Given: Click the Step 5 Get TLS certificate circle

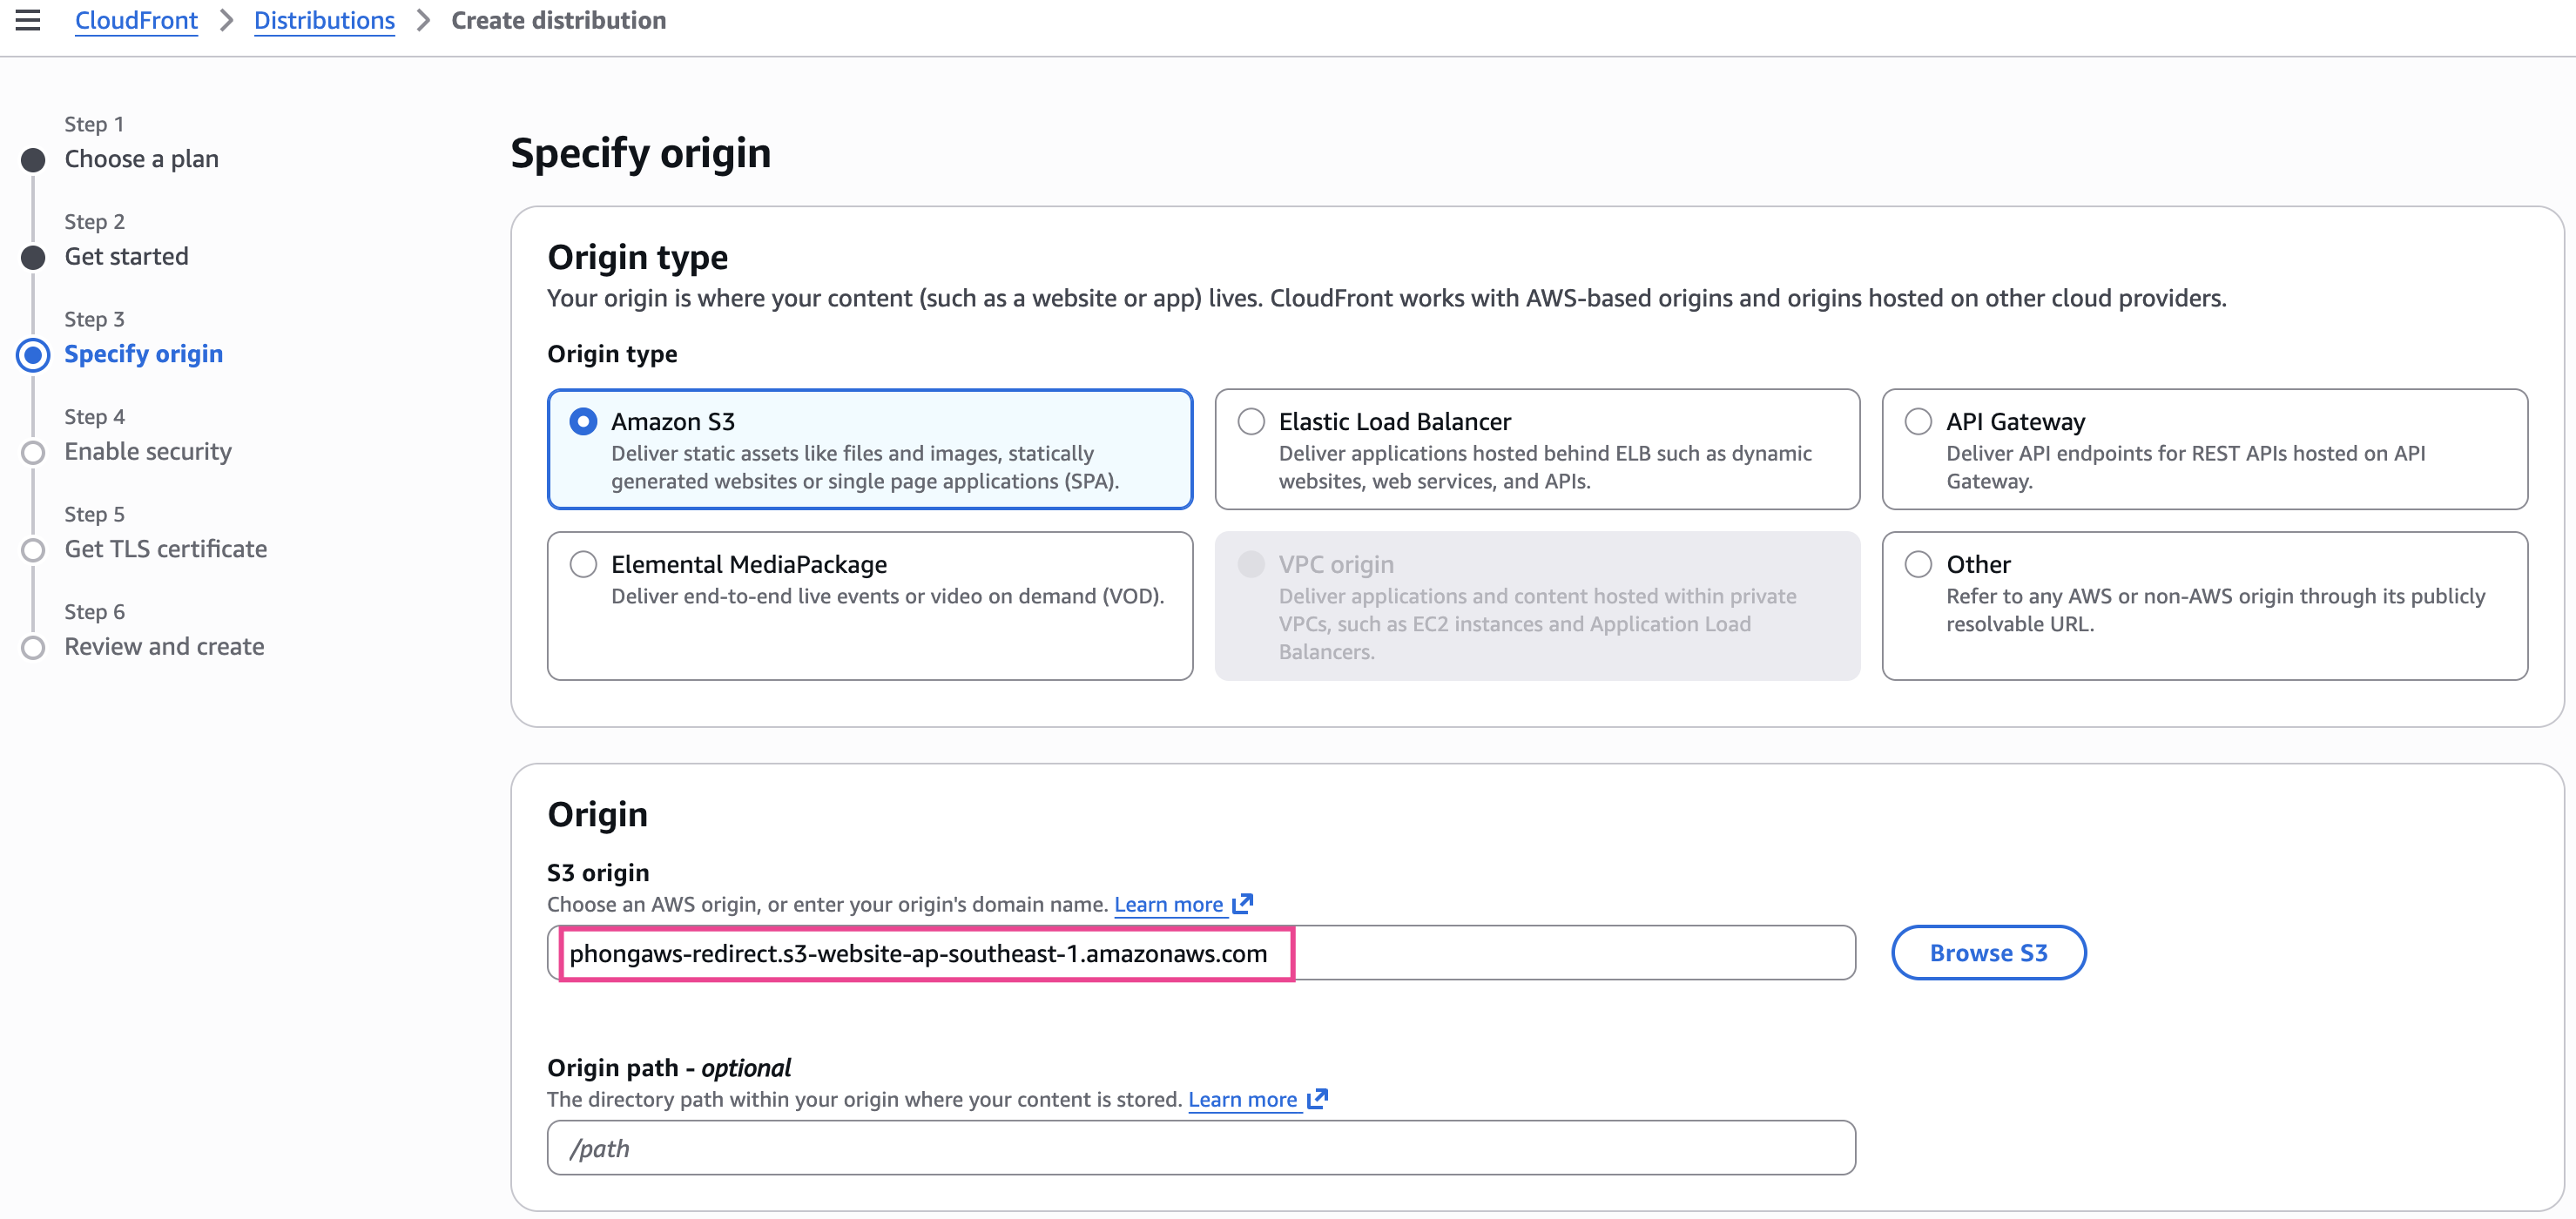Looking at the screenshot, I should point(33,550).
